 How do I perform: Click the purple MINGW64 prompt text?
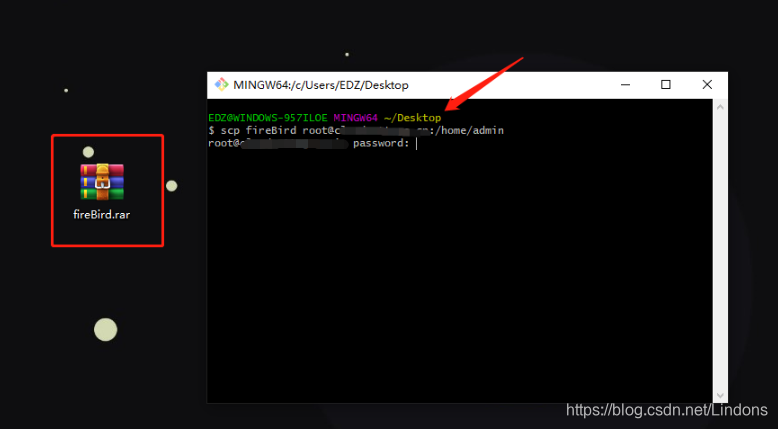click(356, 118)
